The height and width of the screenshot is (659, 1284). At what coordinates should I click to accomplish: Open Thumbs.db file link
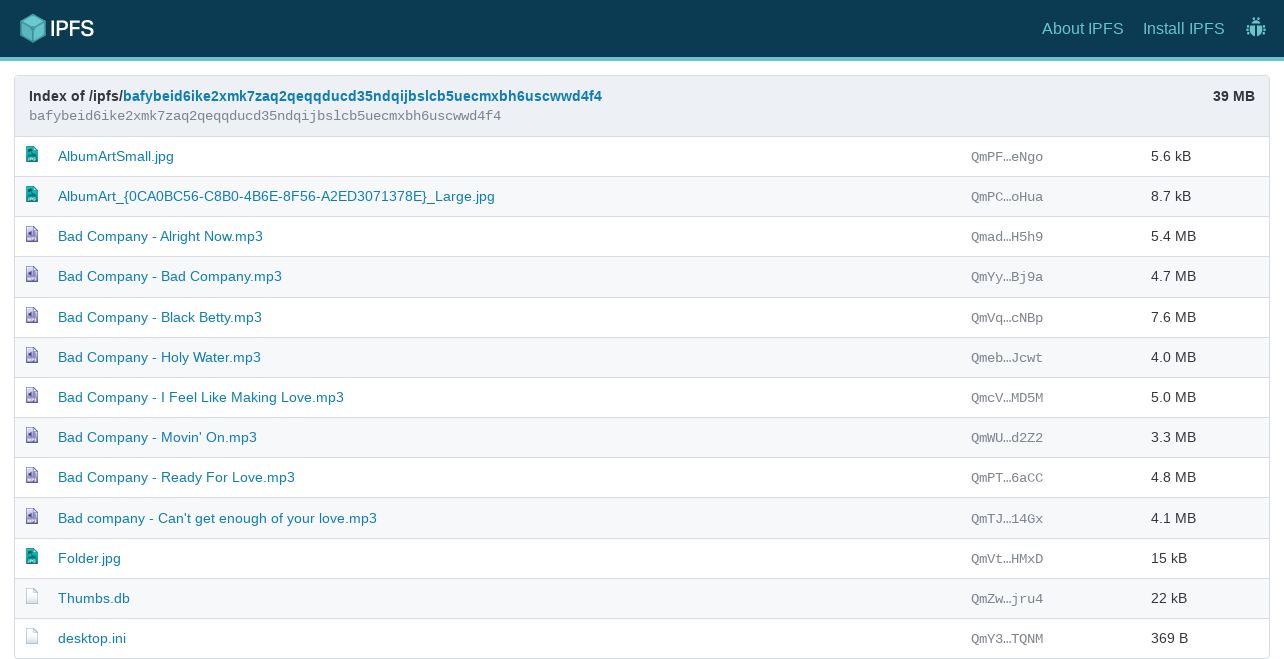click(94, 598)
